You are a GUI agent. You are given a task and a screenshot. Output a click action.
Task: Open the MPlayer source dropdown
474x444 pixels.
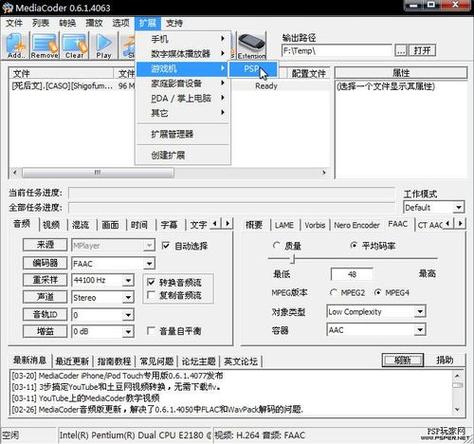[149, 246]
